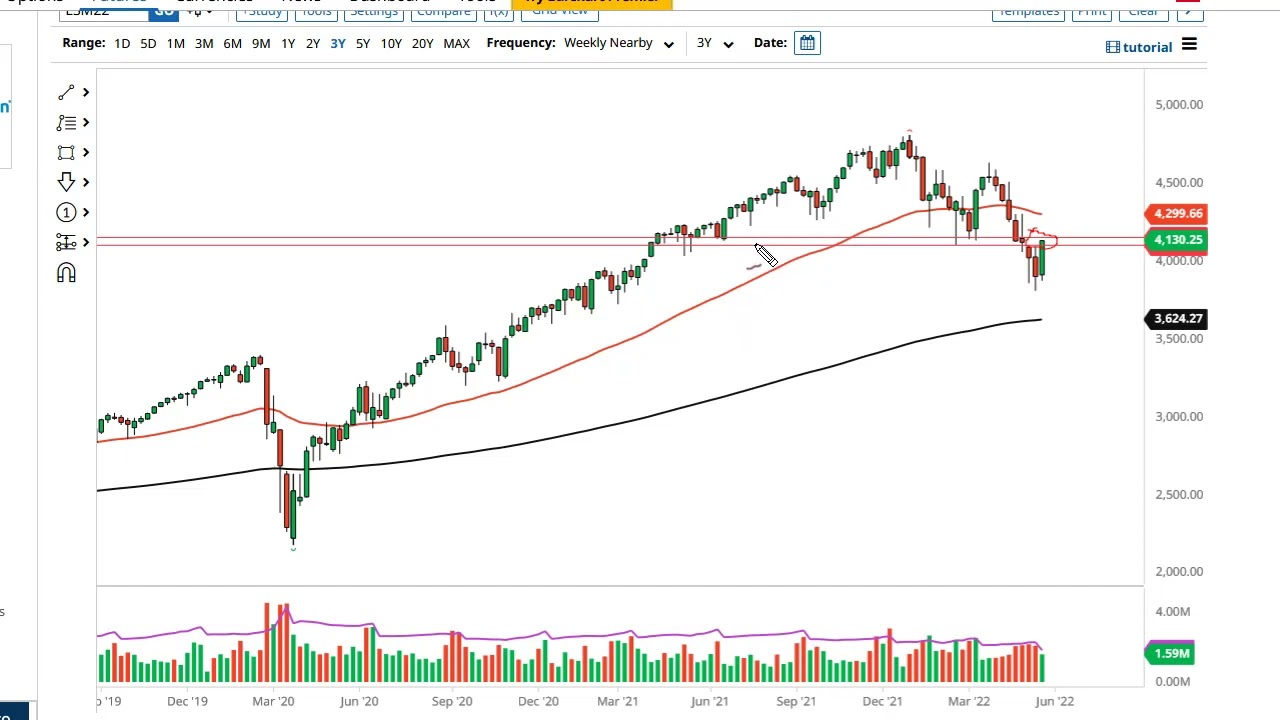Open the Date calendar picker
Screen dimensions: 1280x720
pos(807,43)
